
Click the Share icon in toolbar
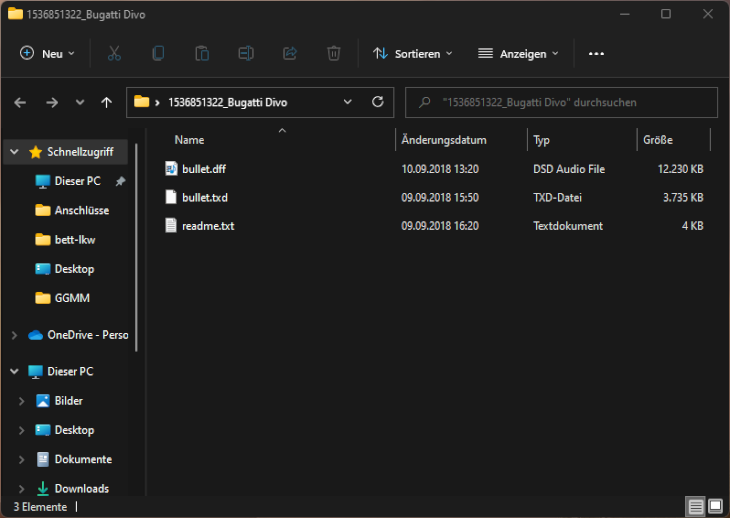tap(290, 54)
